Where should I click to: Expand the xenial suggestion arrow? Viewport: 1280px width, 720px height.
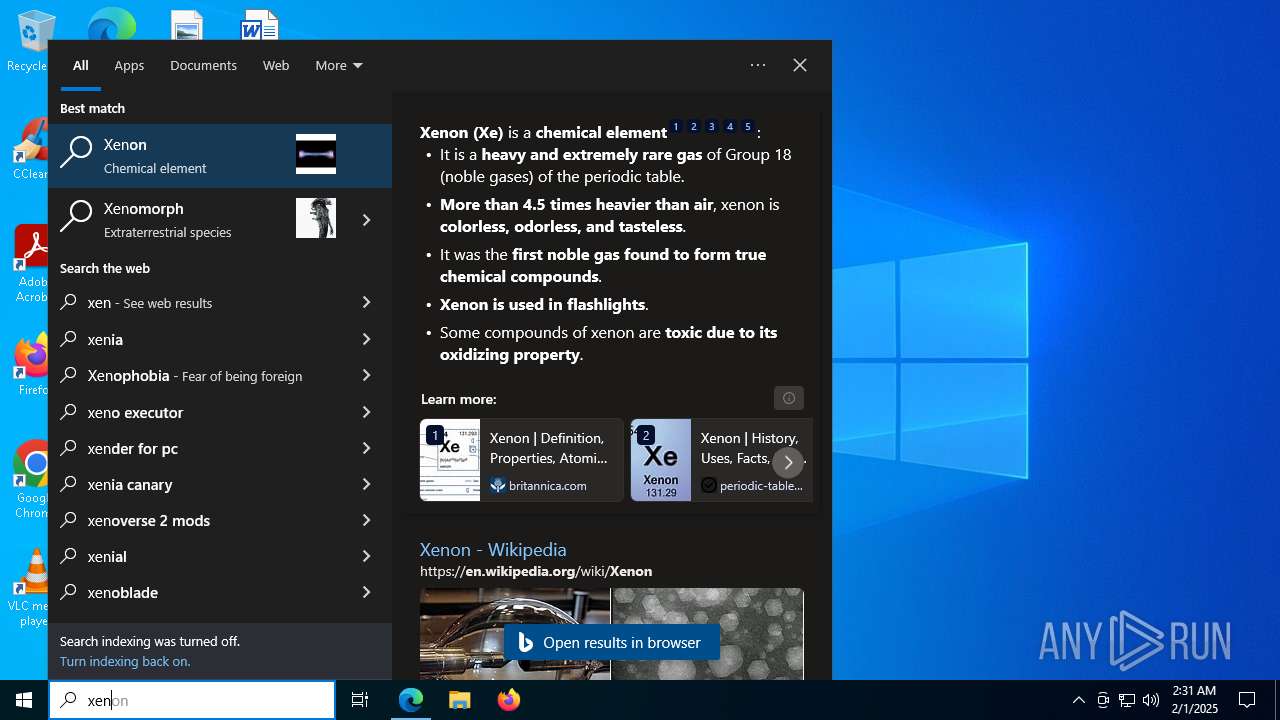pos(366,556)
